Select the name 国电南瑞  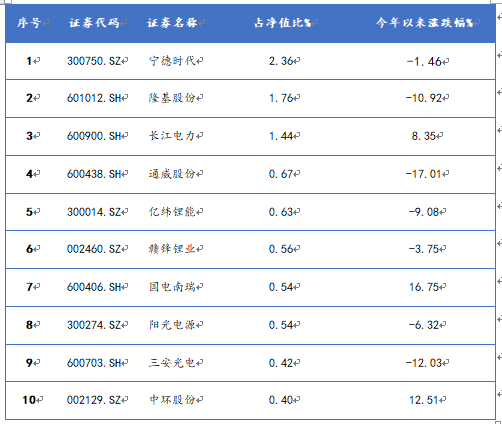[172, 287]
